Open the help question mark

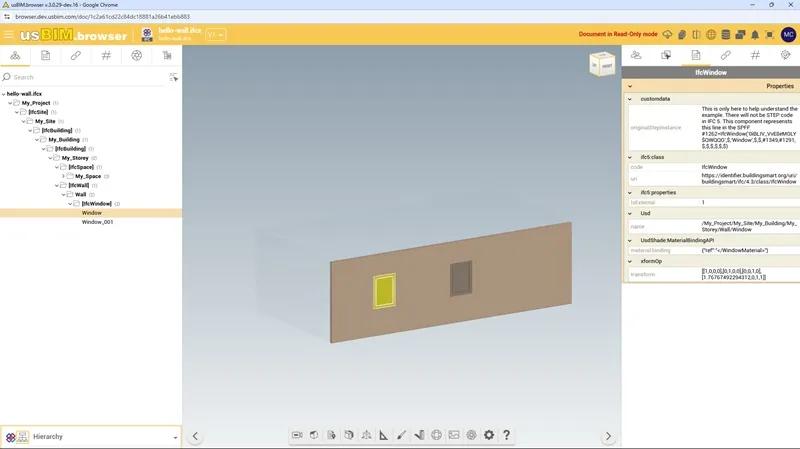(x=506, y=435)
